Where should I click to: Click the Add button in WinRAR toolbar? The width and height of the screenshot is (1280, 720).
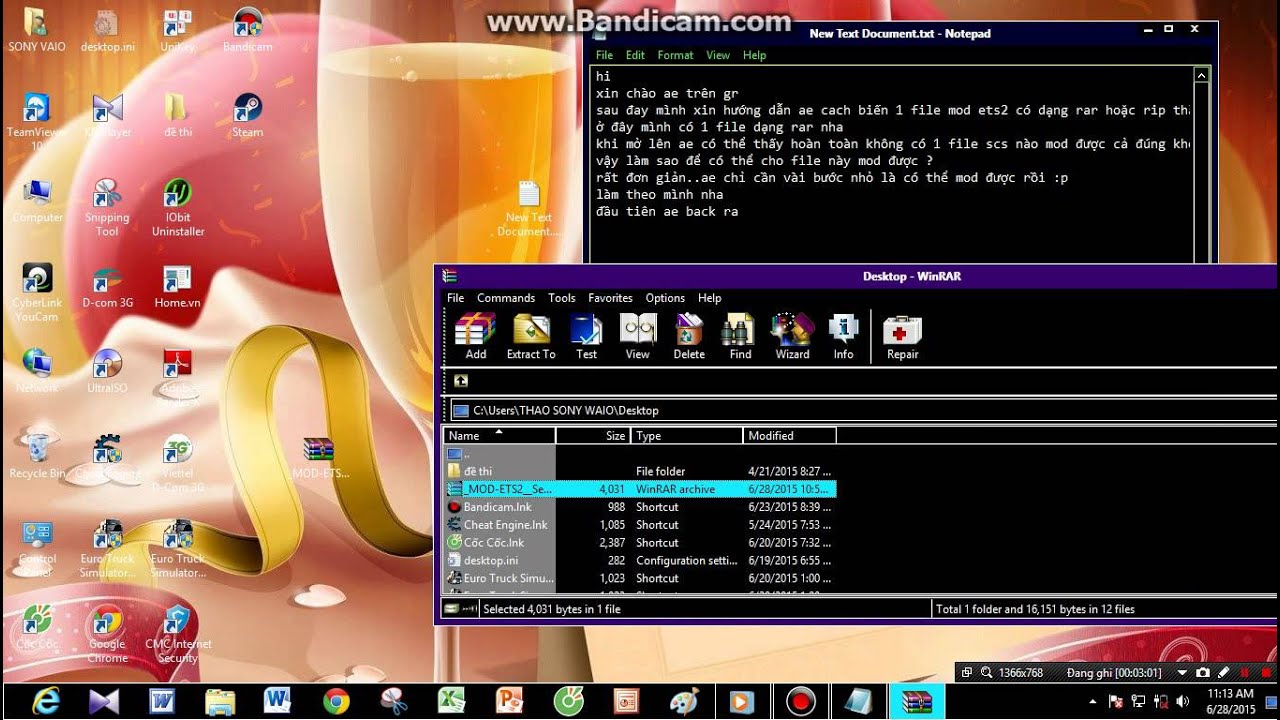coord(475,336)
